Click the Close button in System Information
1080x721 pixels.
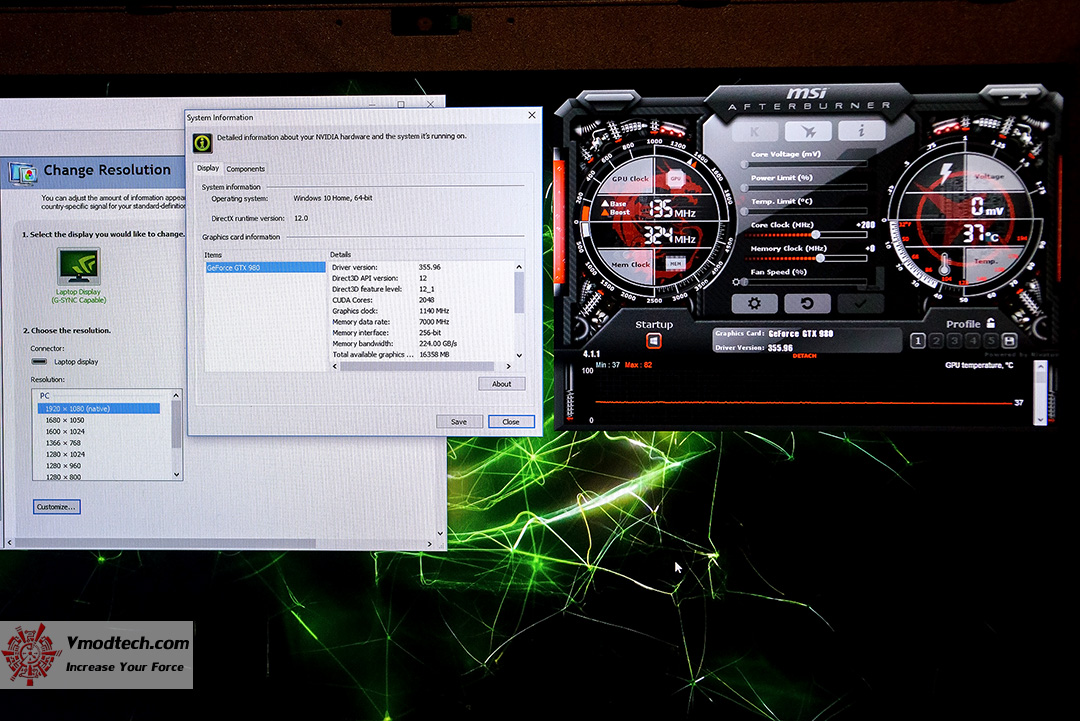[511, 421]
